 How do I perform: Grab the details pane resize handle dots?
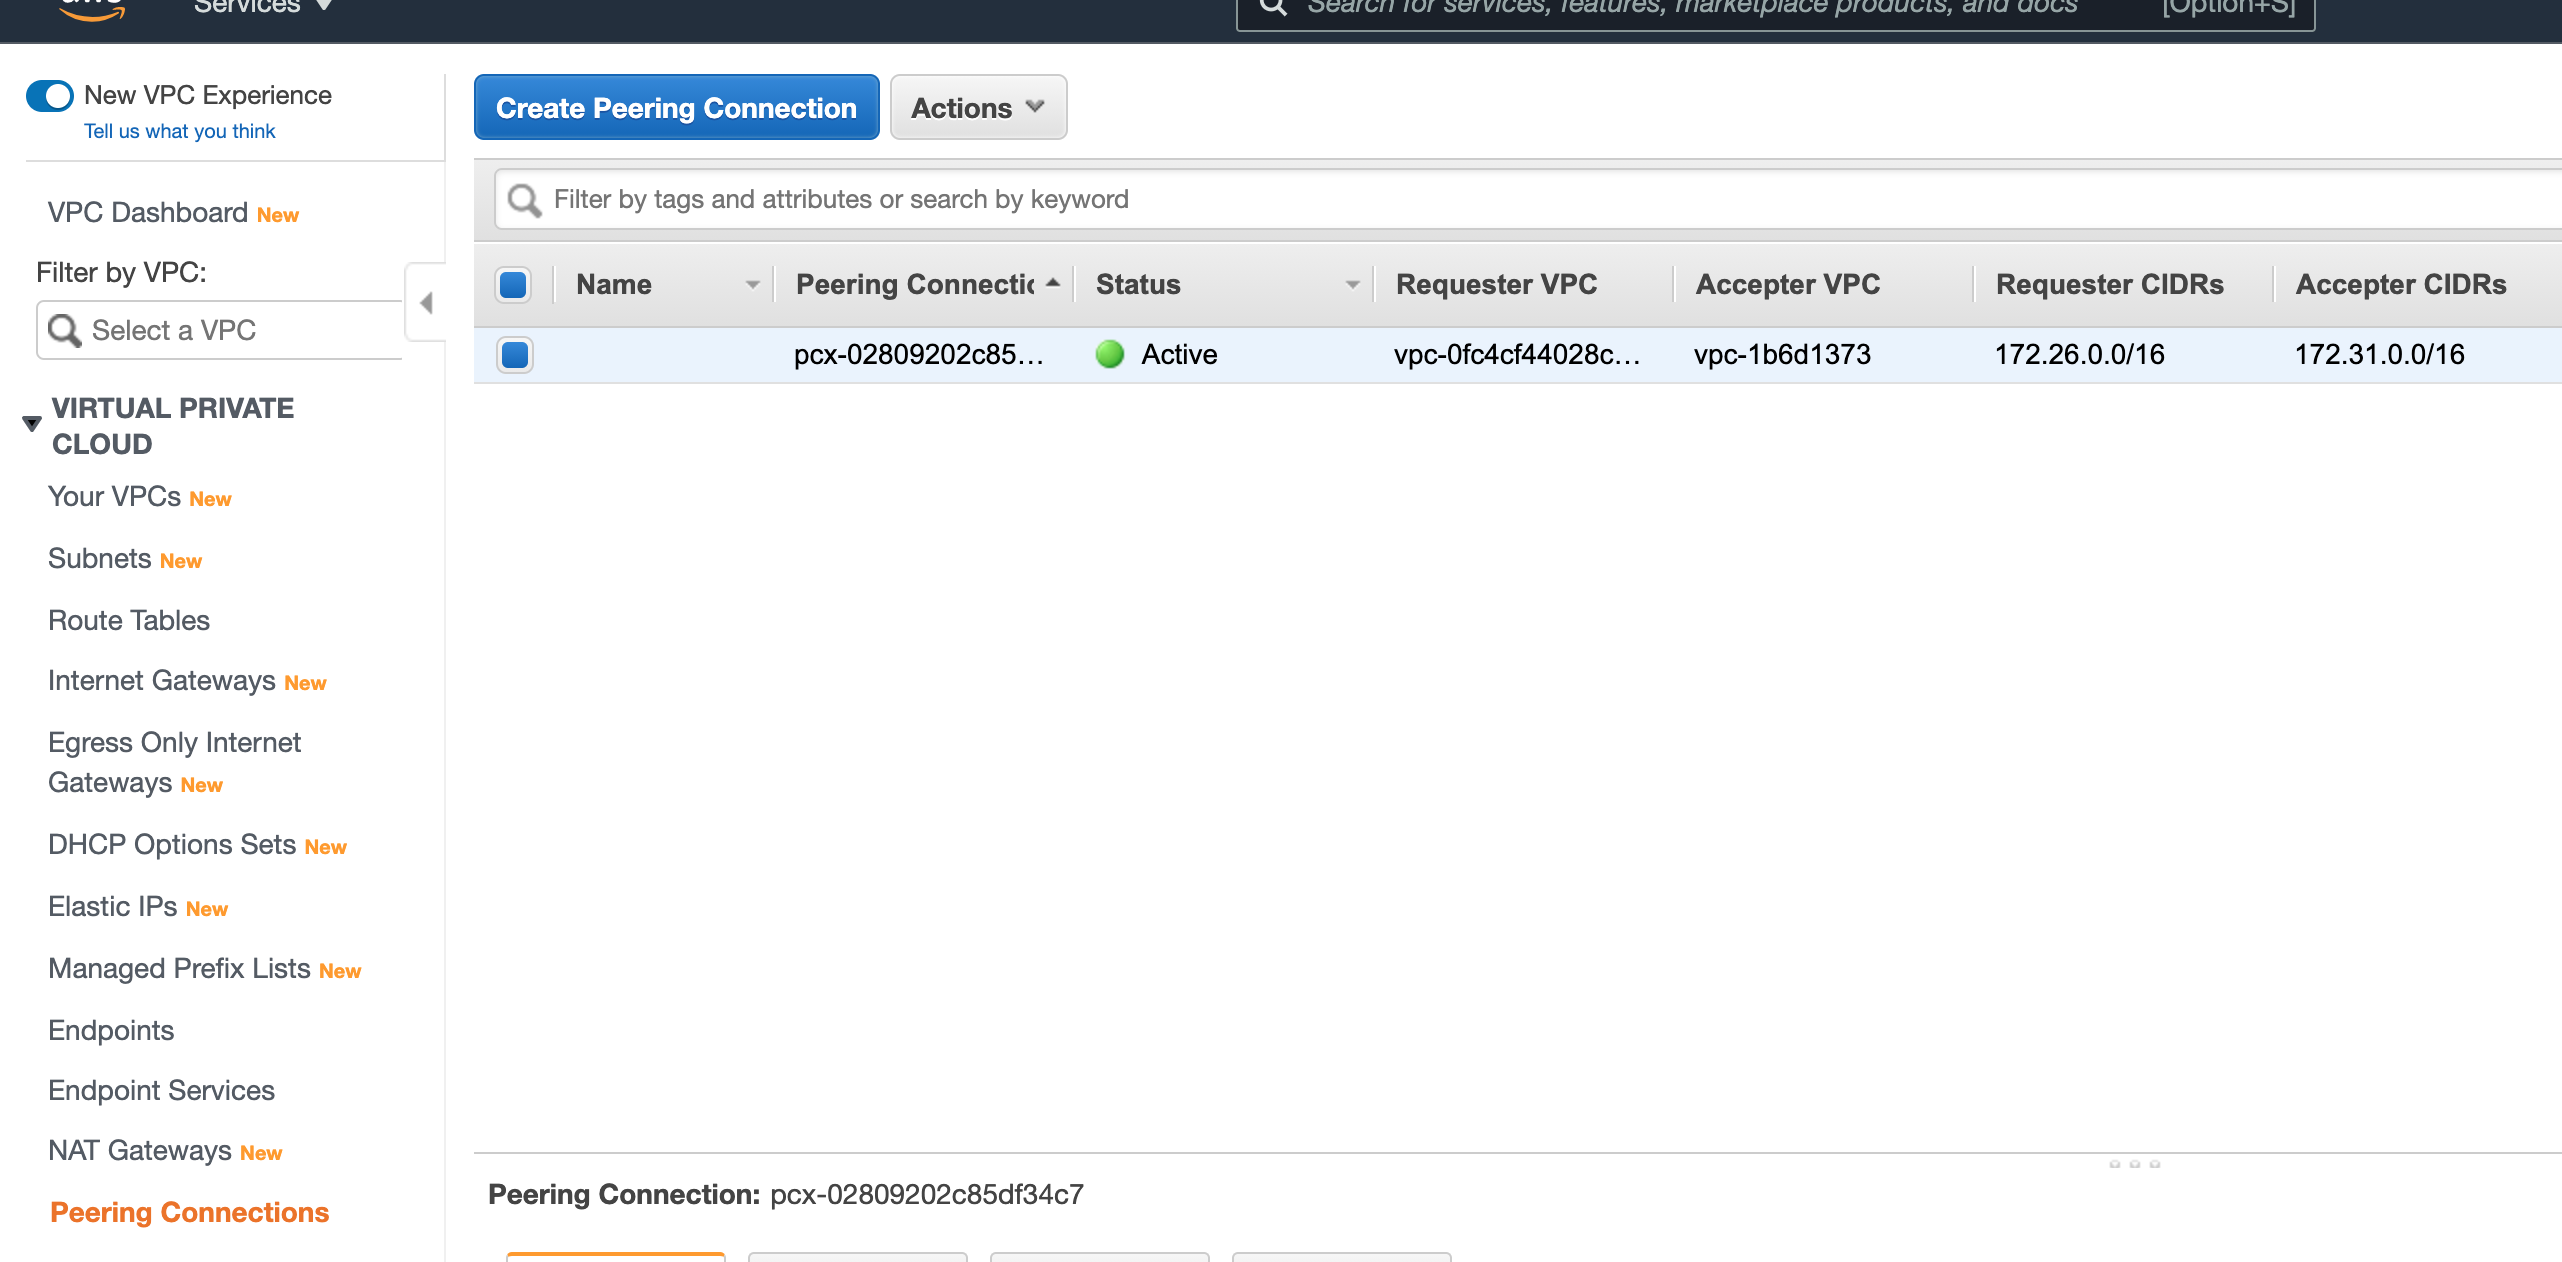point(2134,1164)
